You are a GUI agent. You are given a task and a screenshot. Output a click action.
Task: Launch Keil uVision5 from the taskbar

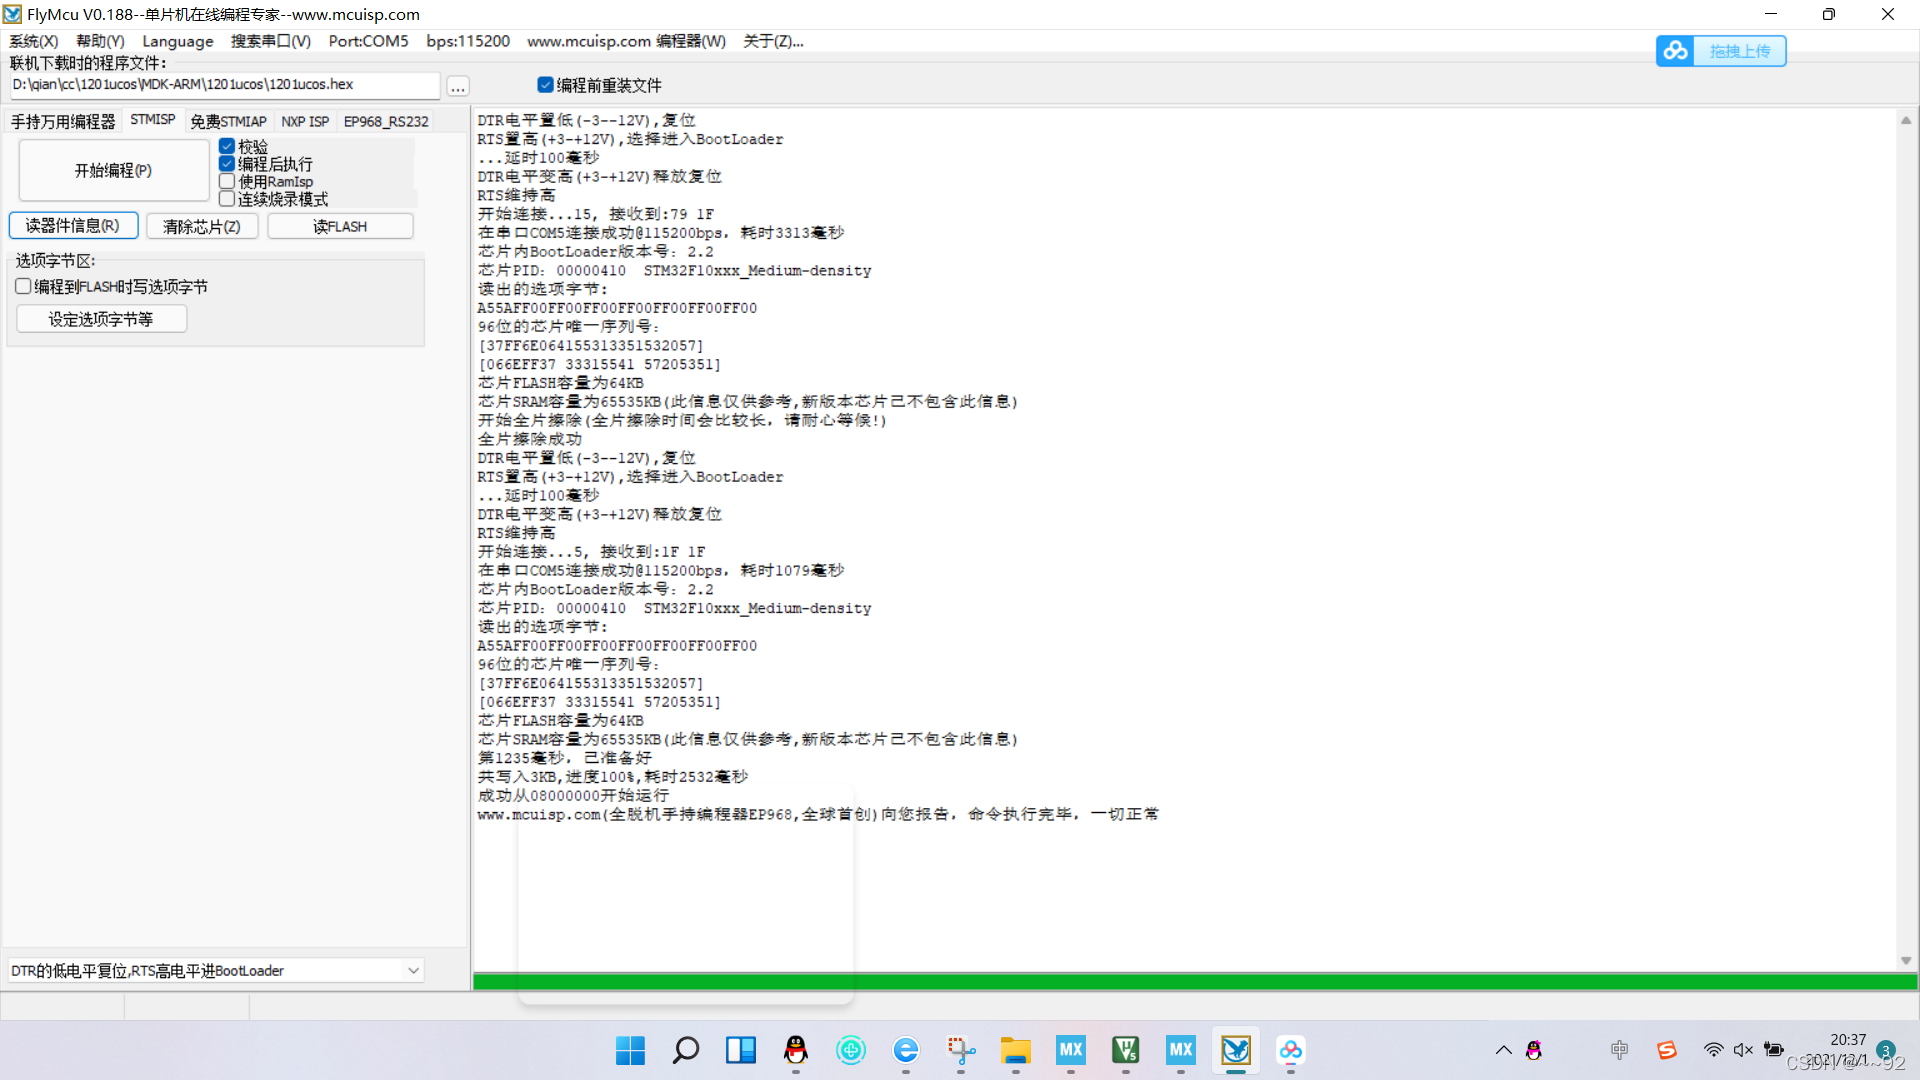(1125, 1051)
